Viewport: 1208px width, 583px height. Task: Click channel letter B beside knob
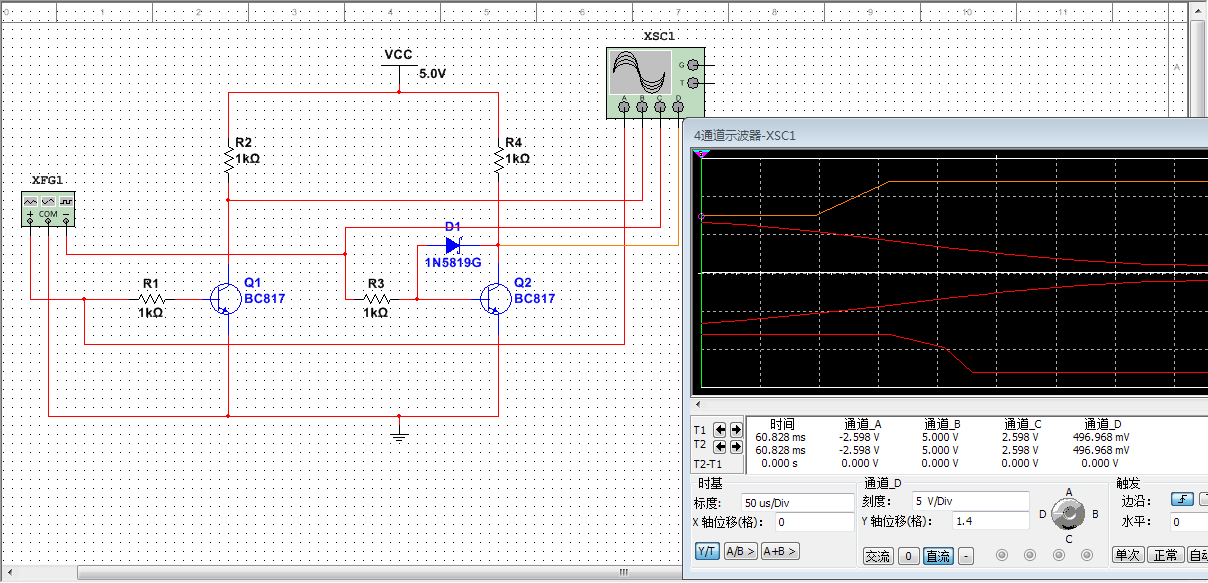pos(1095,514)
